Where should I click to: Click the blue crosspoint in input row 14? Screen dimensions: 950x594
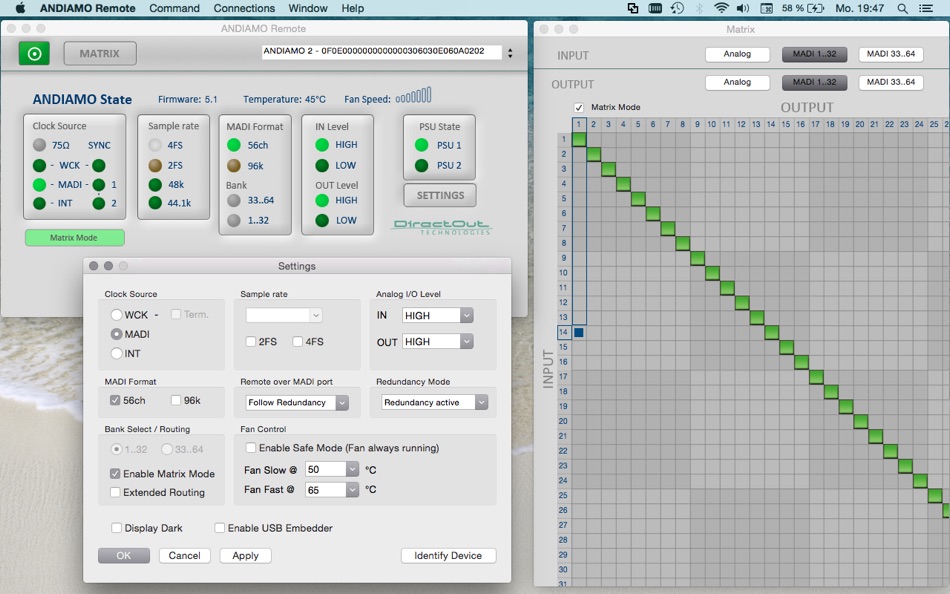[x=579, y=332]
